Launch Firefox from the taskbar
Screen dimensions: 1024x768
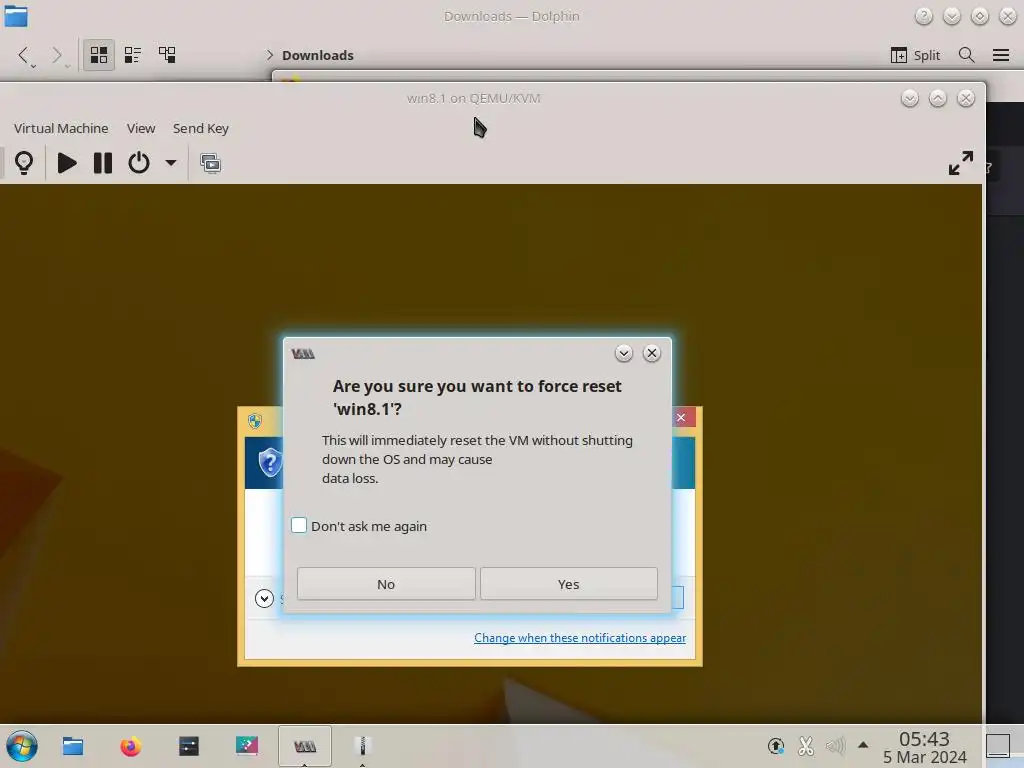tap(131, 746)
